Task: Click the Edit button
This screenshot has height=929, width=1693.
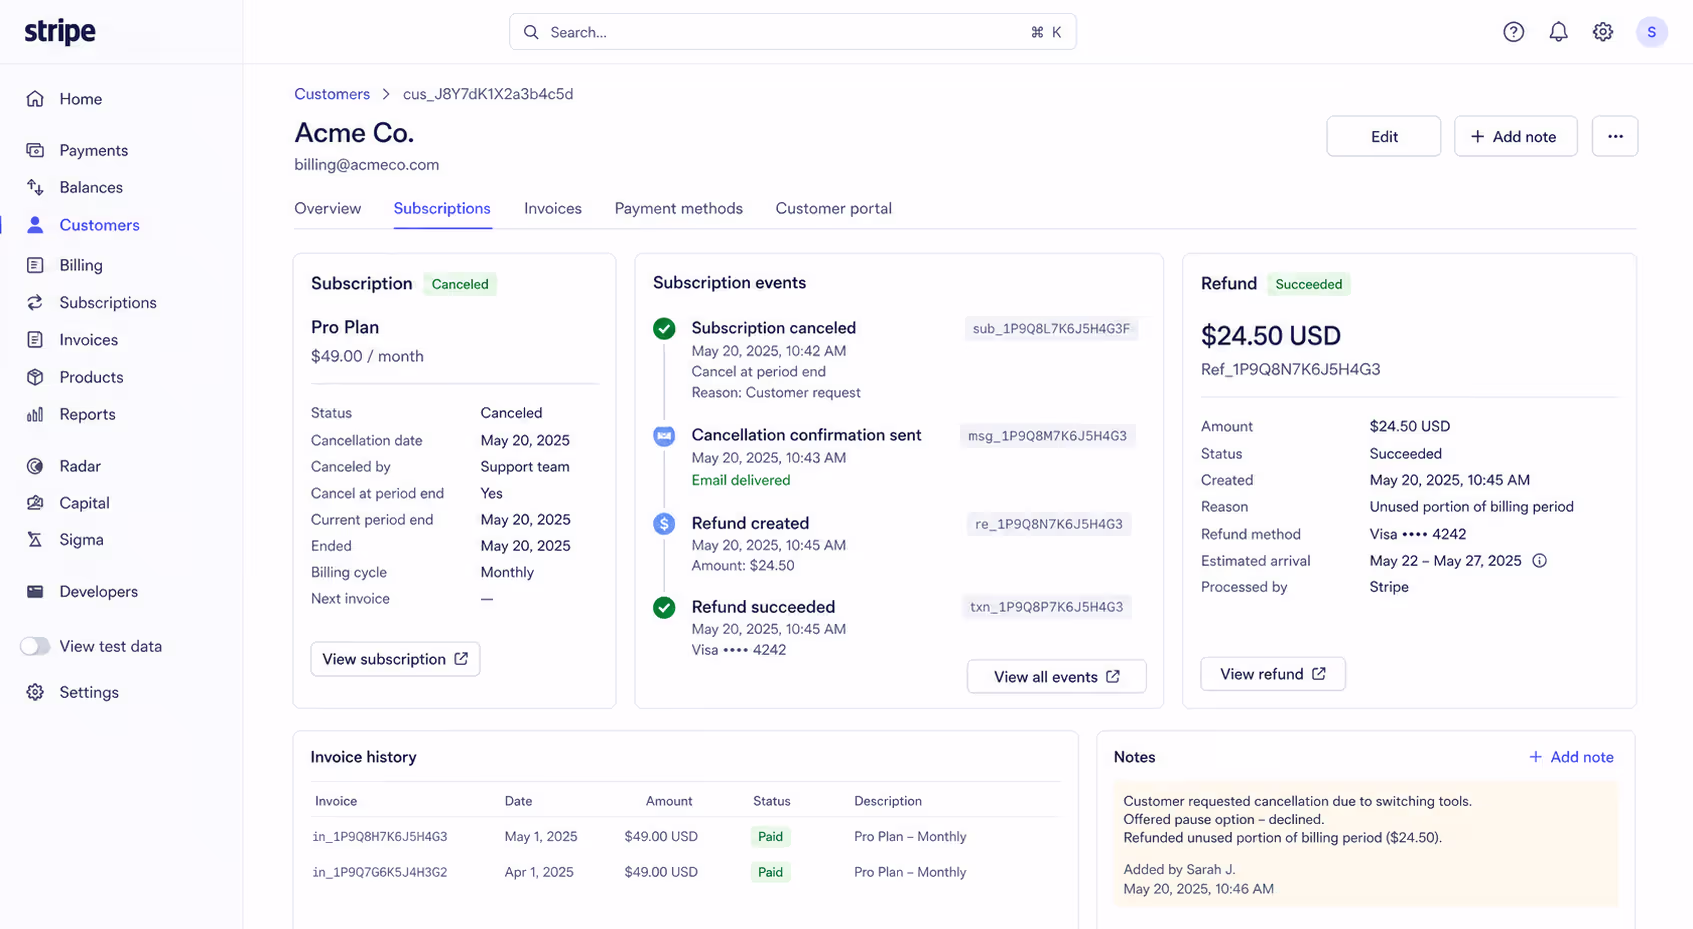Action: 1384,136
